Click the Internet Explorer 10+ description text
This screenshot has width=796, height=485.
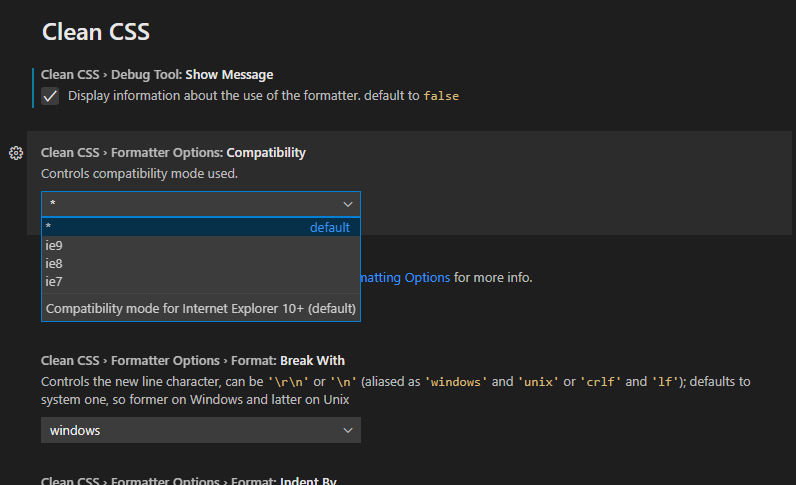tap(201, 308)
